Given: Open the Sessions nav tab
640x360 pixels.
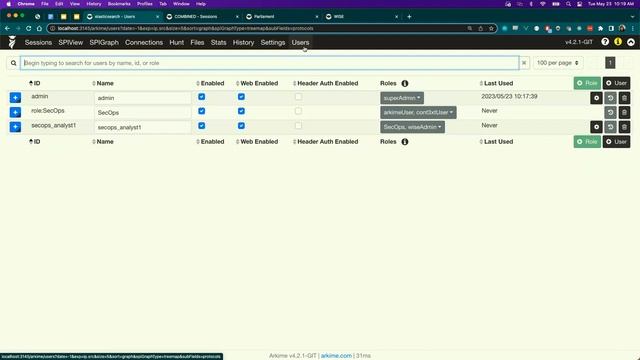Looking at the screenshot, I should coord(38,42).
